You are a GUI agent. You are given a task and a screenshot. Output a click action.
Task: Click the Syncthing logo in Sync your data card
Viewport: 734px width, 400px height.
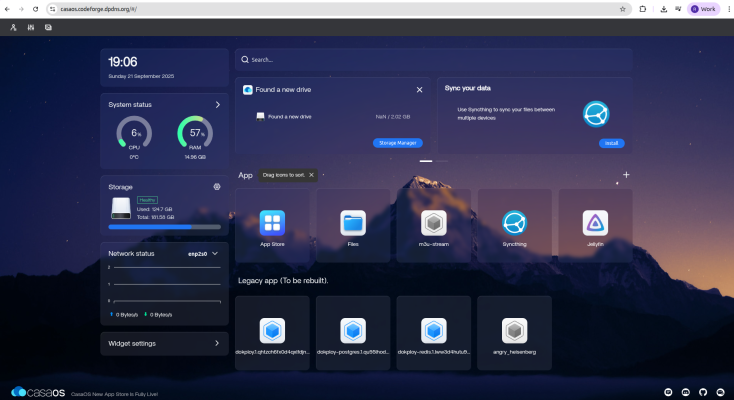(596, 114)
